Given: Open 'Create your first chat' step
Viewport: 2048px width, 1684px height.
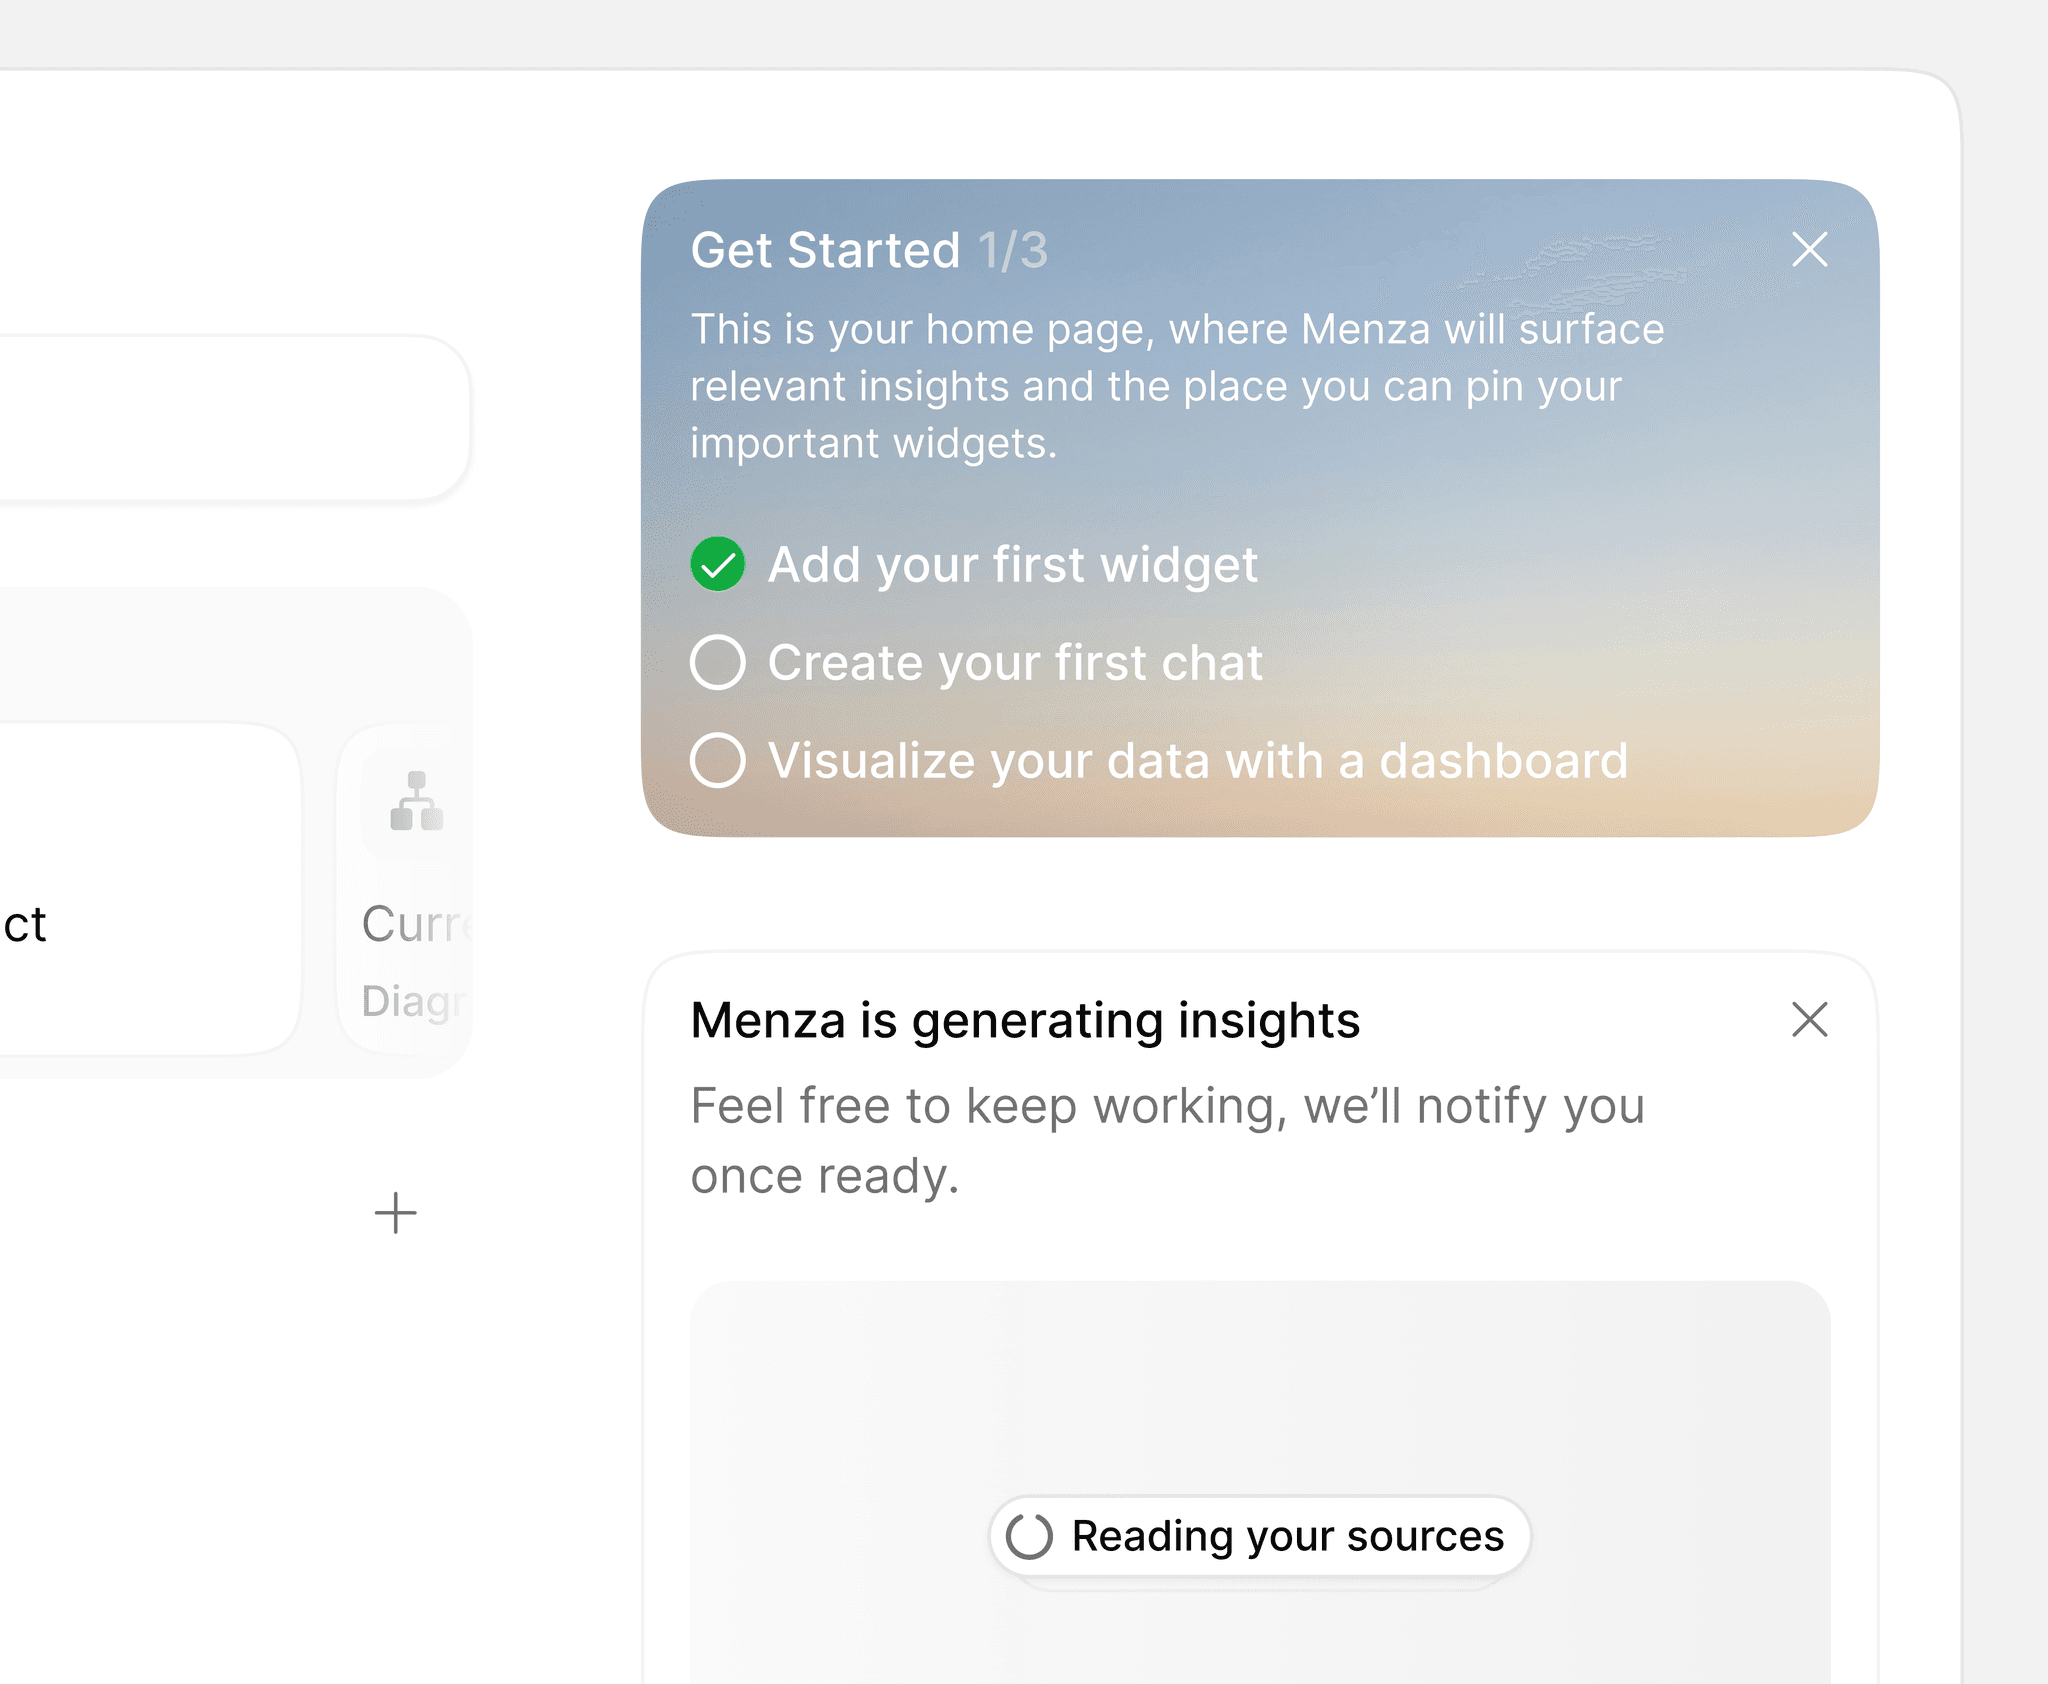Looking at the screenshot, I should (1015, 662).
